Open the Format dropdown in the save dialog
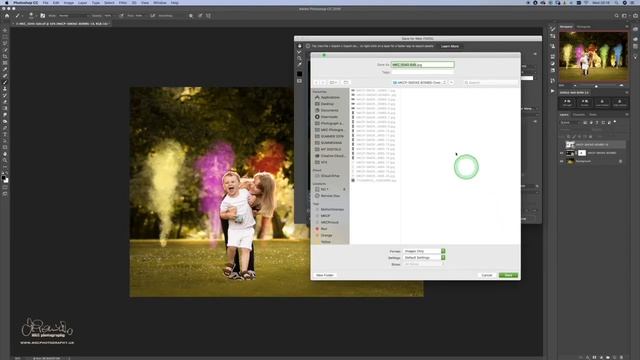Image resolution: width=640 pixels, height=360 pixels. [x=424, y=251]
